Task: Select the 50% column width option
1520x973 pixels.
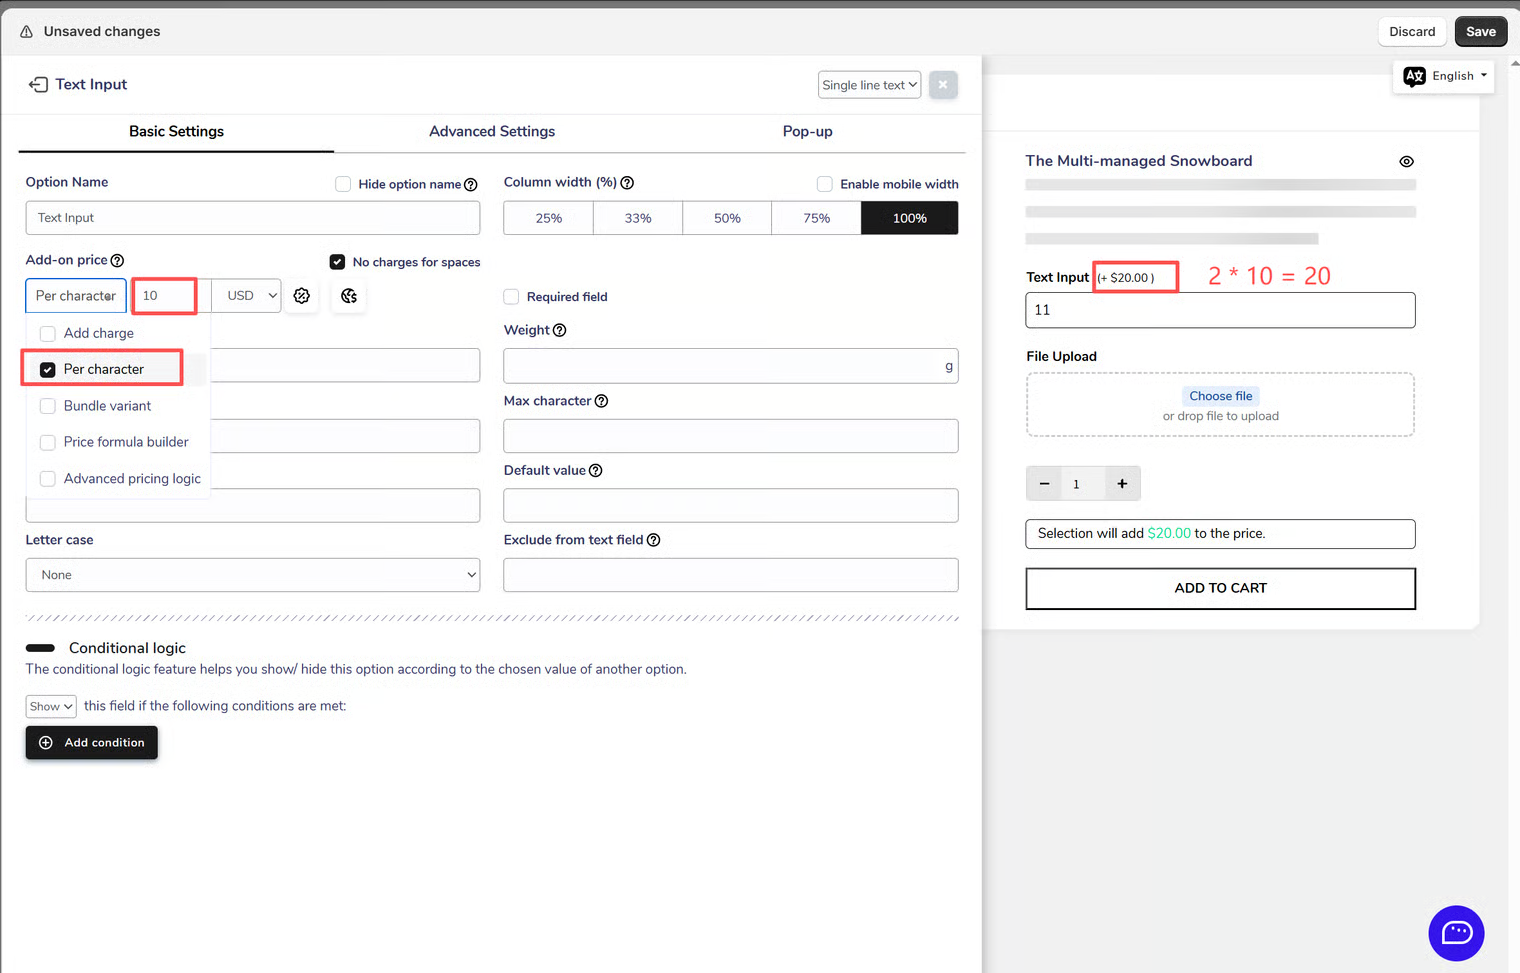Action: pos(727,218)
